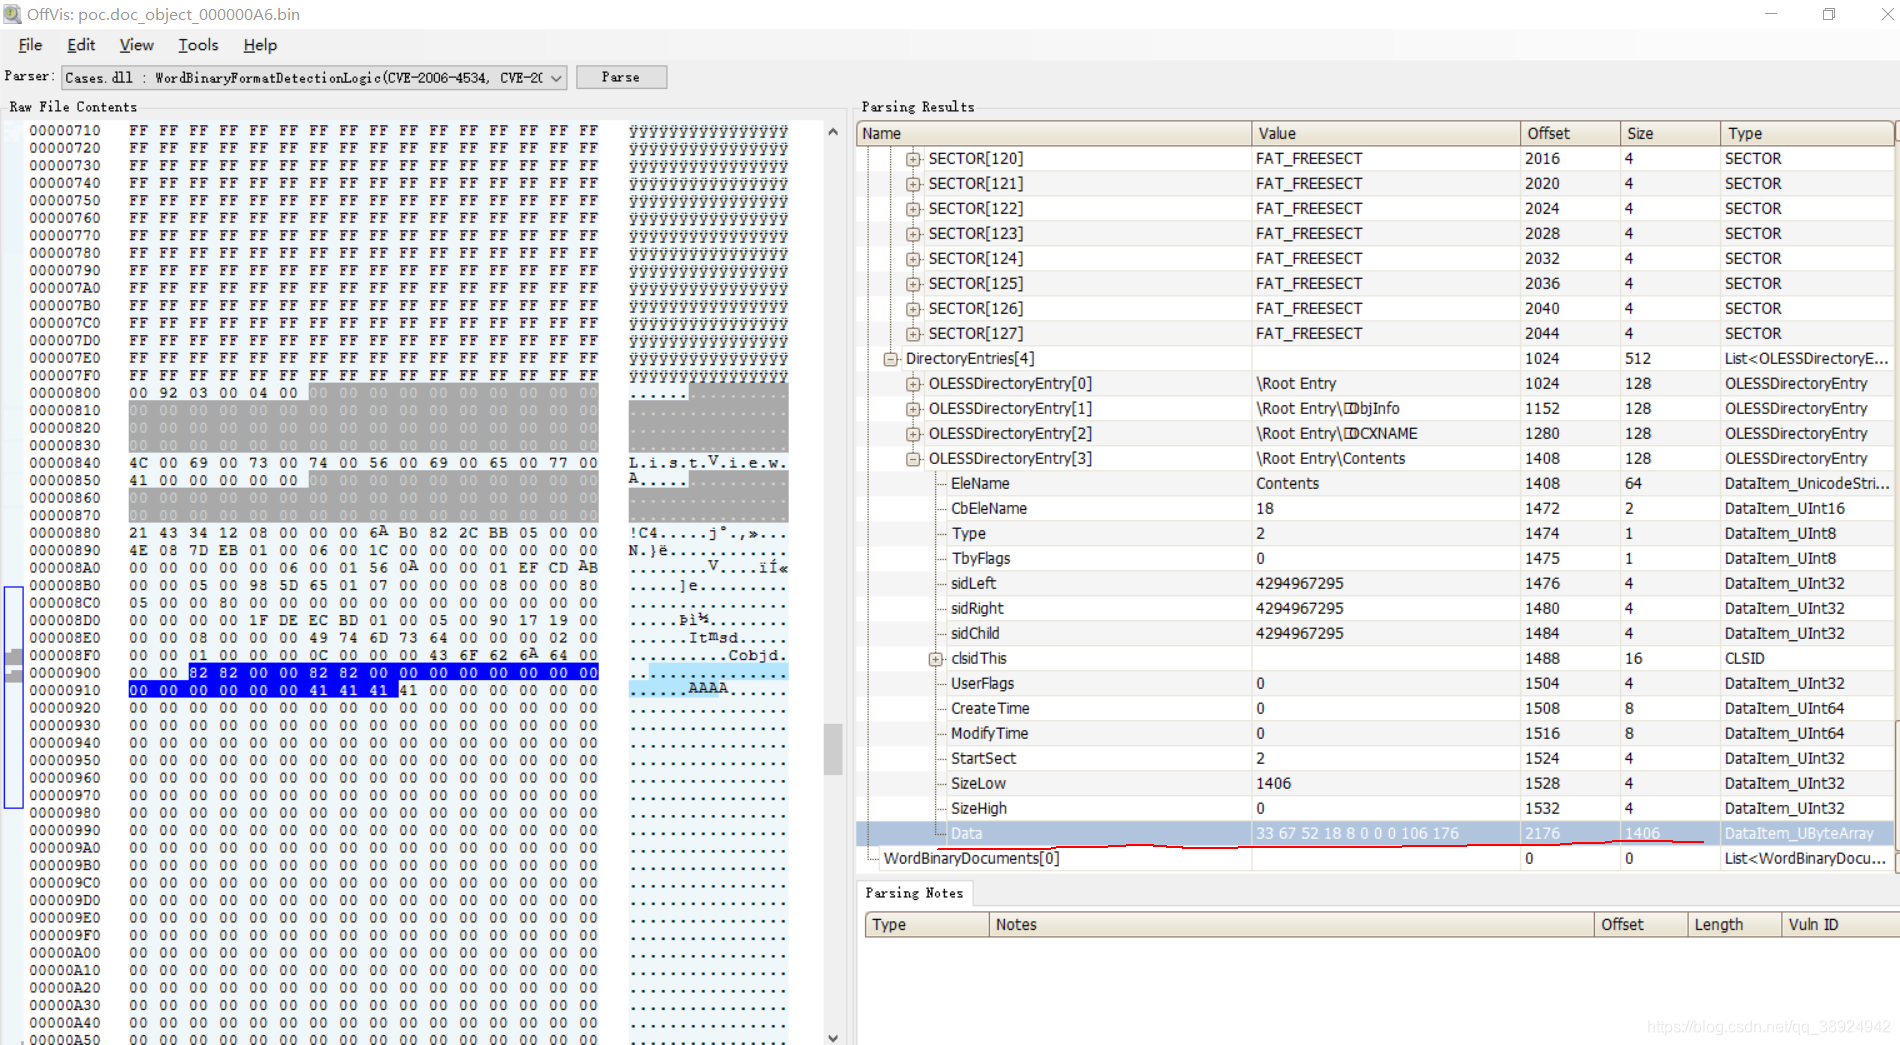Click the 00000900 offset line in hex view
Viewport: 1900px width, 1045px height.
[65, 673]
